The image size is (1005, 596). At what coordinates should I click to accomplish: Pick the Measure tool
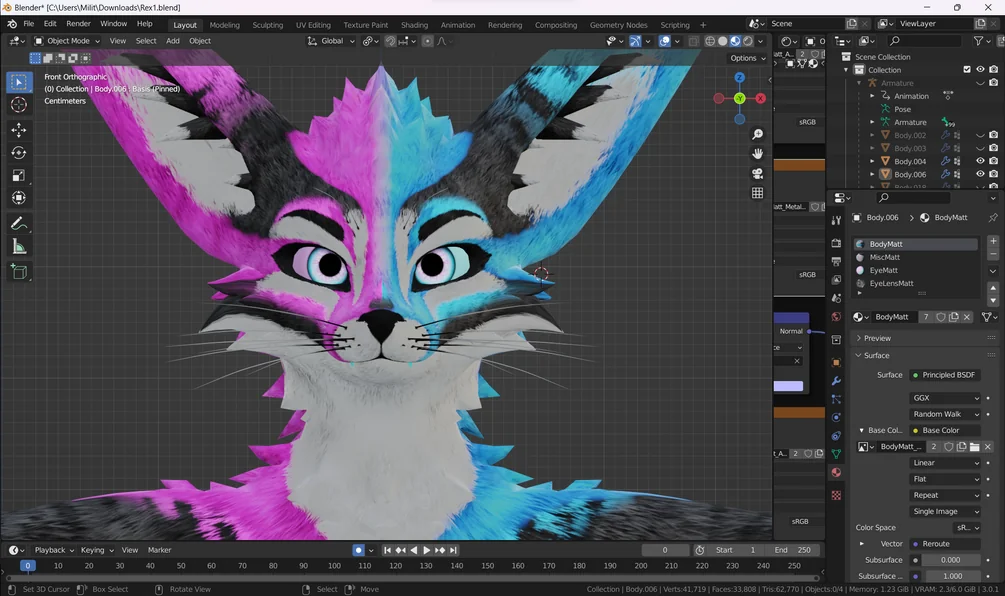[19, 247]
